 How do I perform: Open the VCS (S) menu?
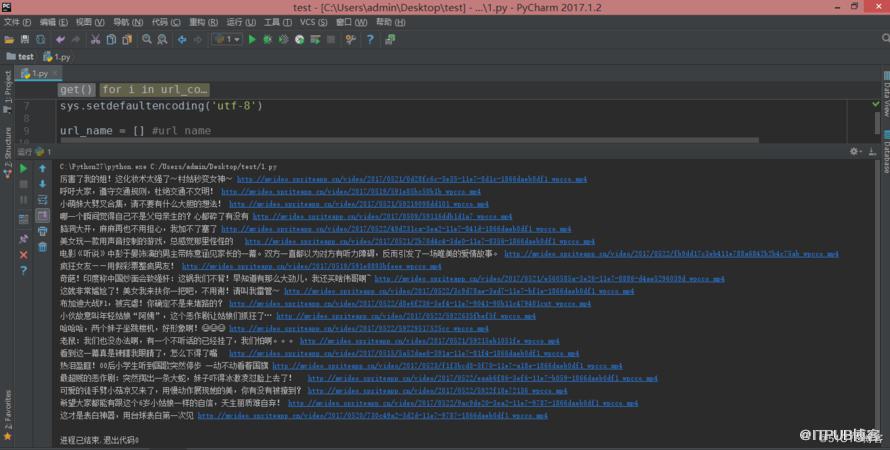click(313, 22)
